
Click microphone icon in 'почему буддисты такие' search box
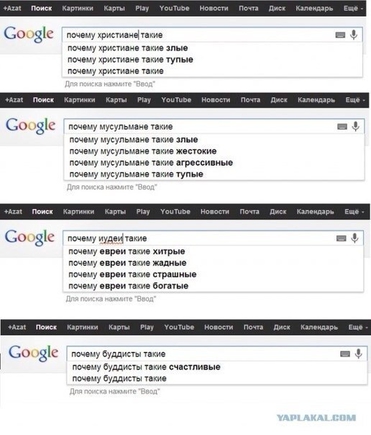pyautogui.click(x=358, y=354)
